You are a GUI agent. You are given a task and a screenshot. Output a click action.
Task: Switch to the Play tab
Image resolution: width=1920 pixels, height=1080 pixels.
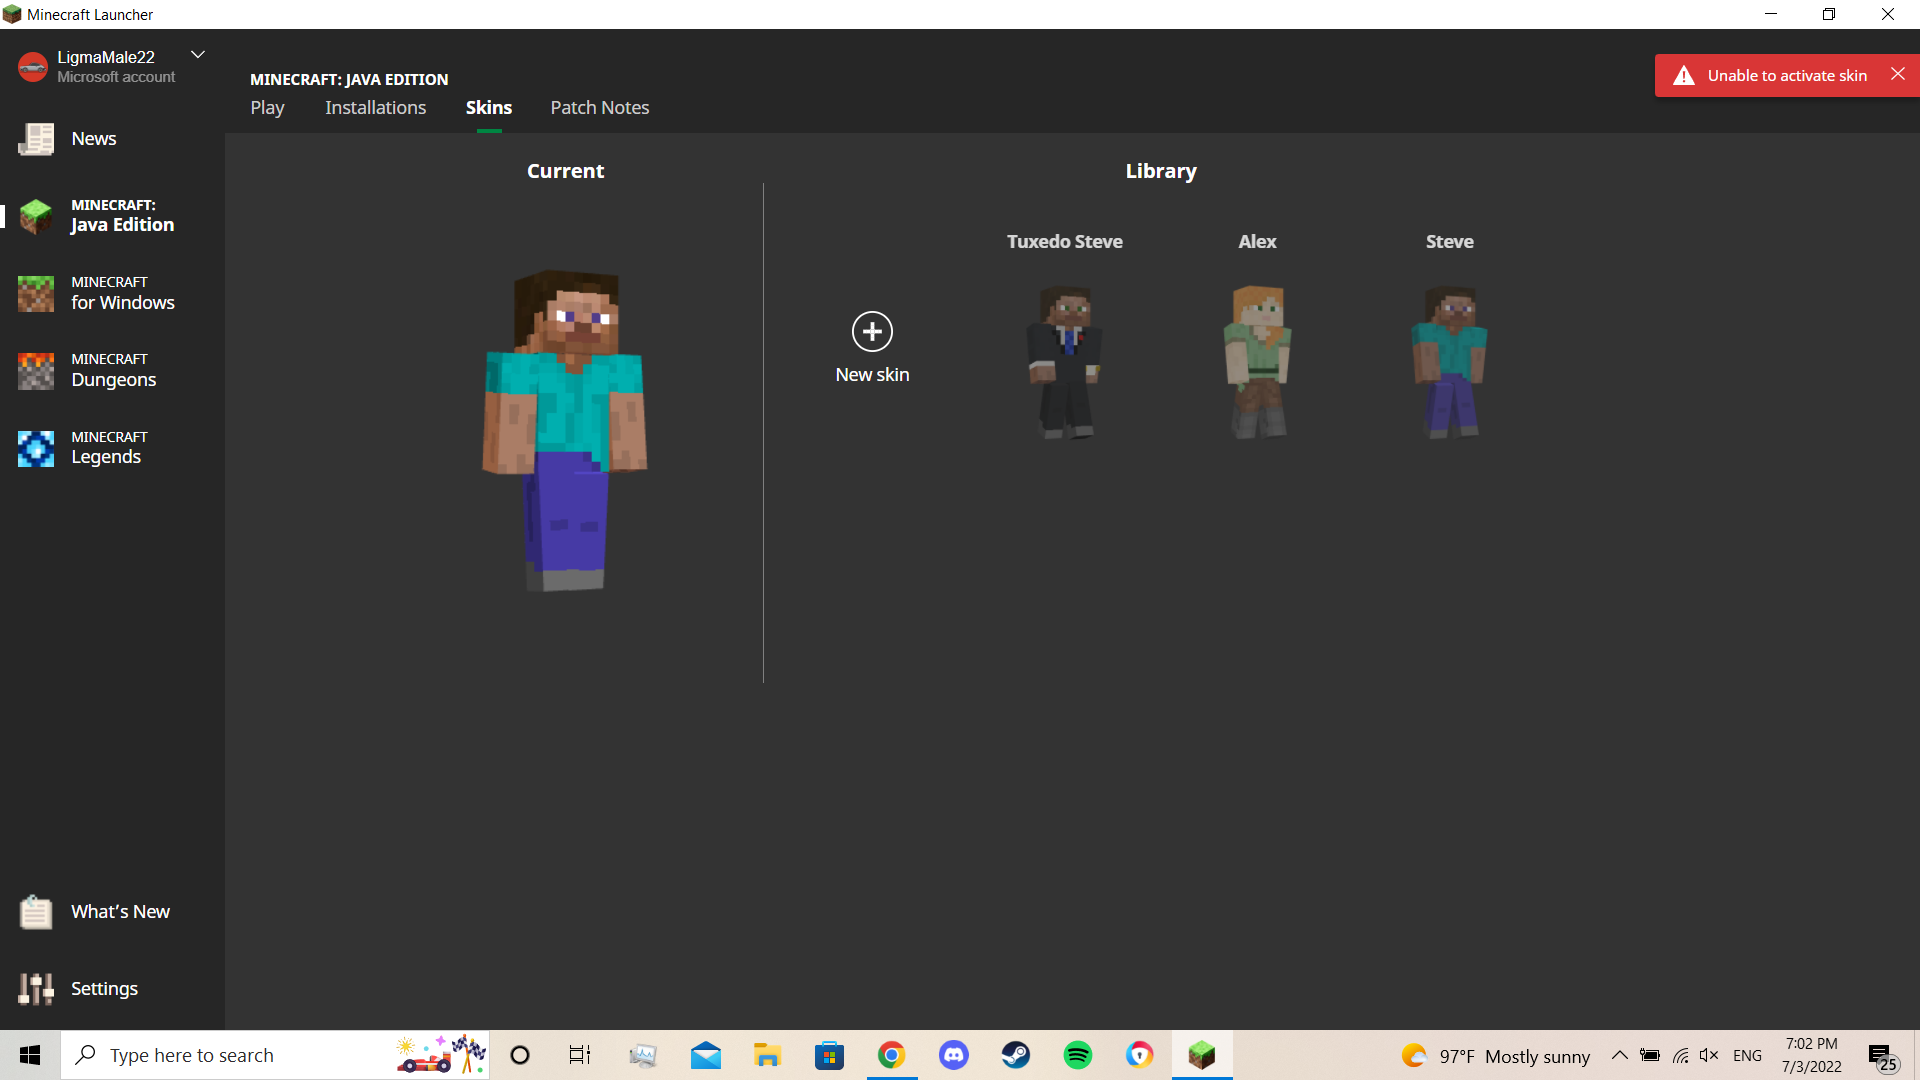click(x=267, y=108)
